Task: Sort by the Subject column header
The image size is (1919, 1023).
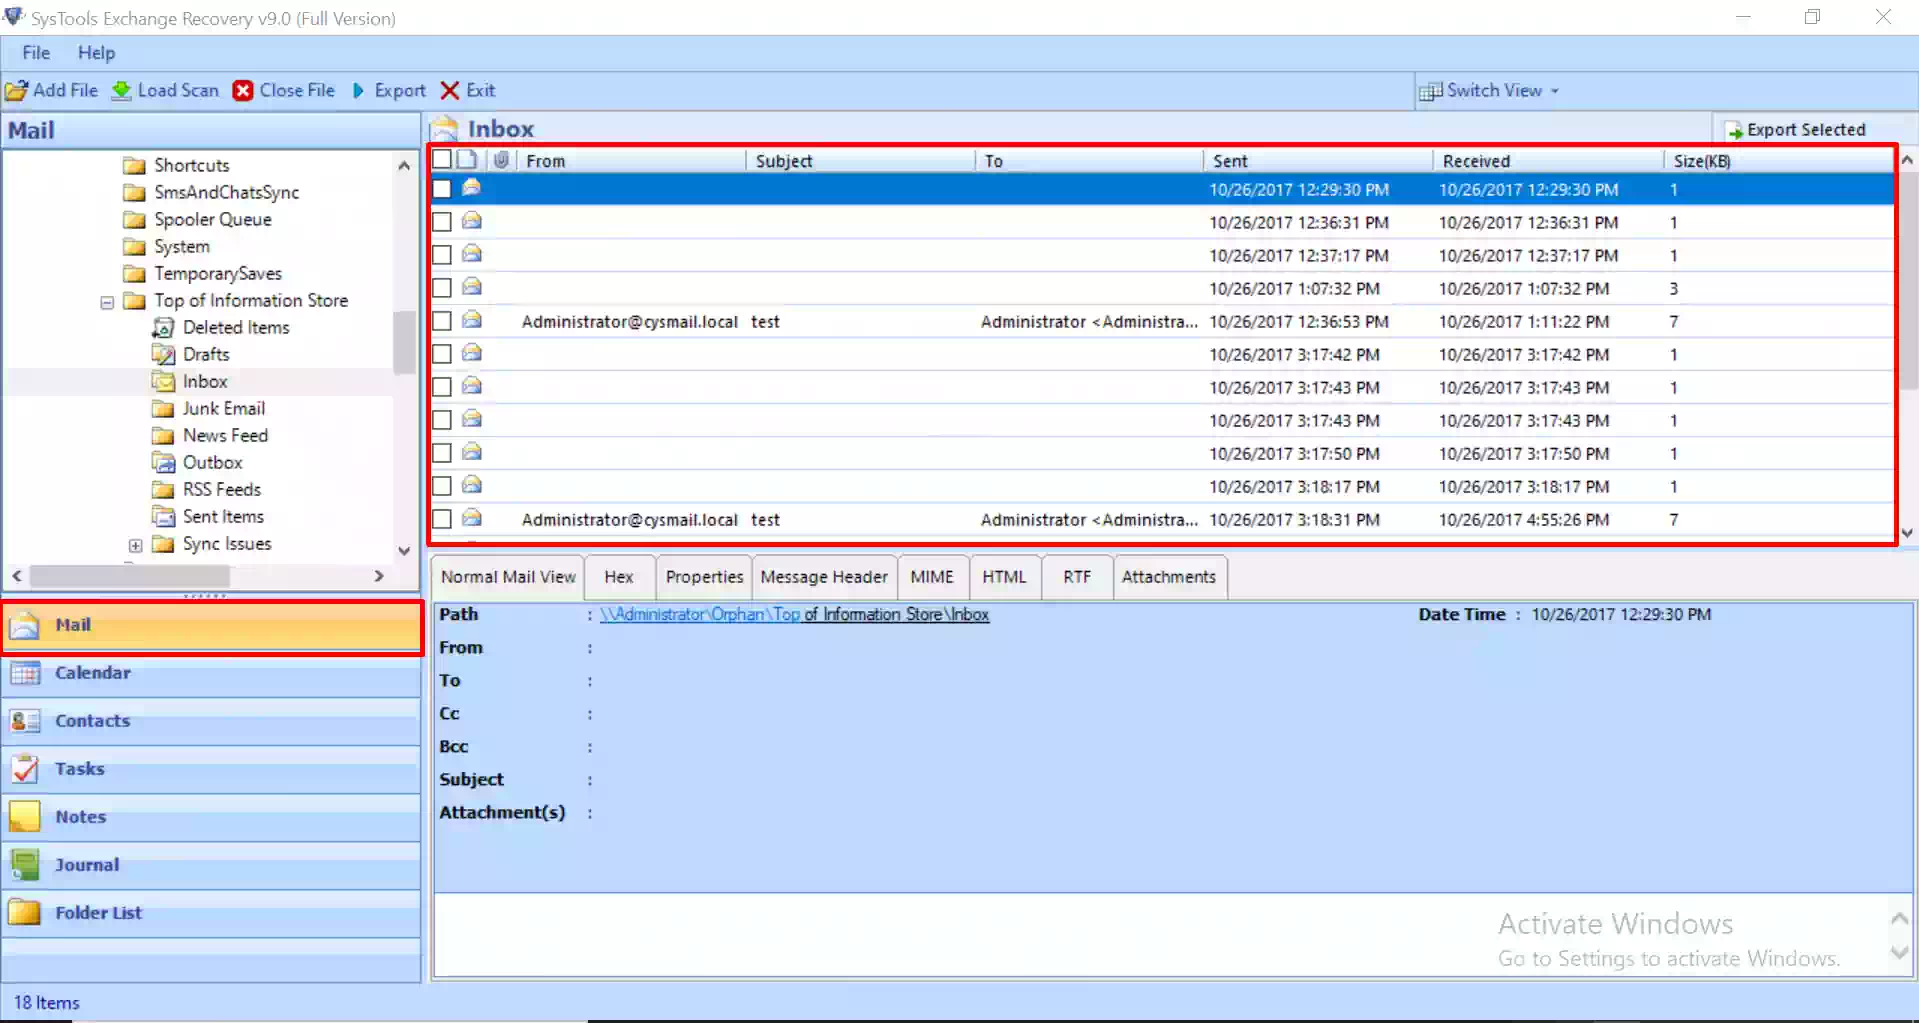Action: 859,161
